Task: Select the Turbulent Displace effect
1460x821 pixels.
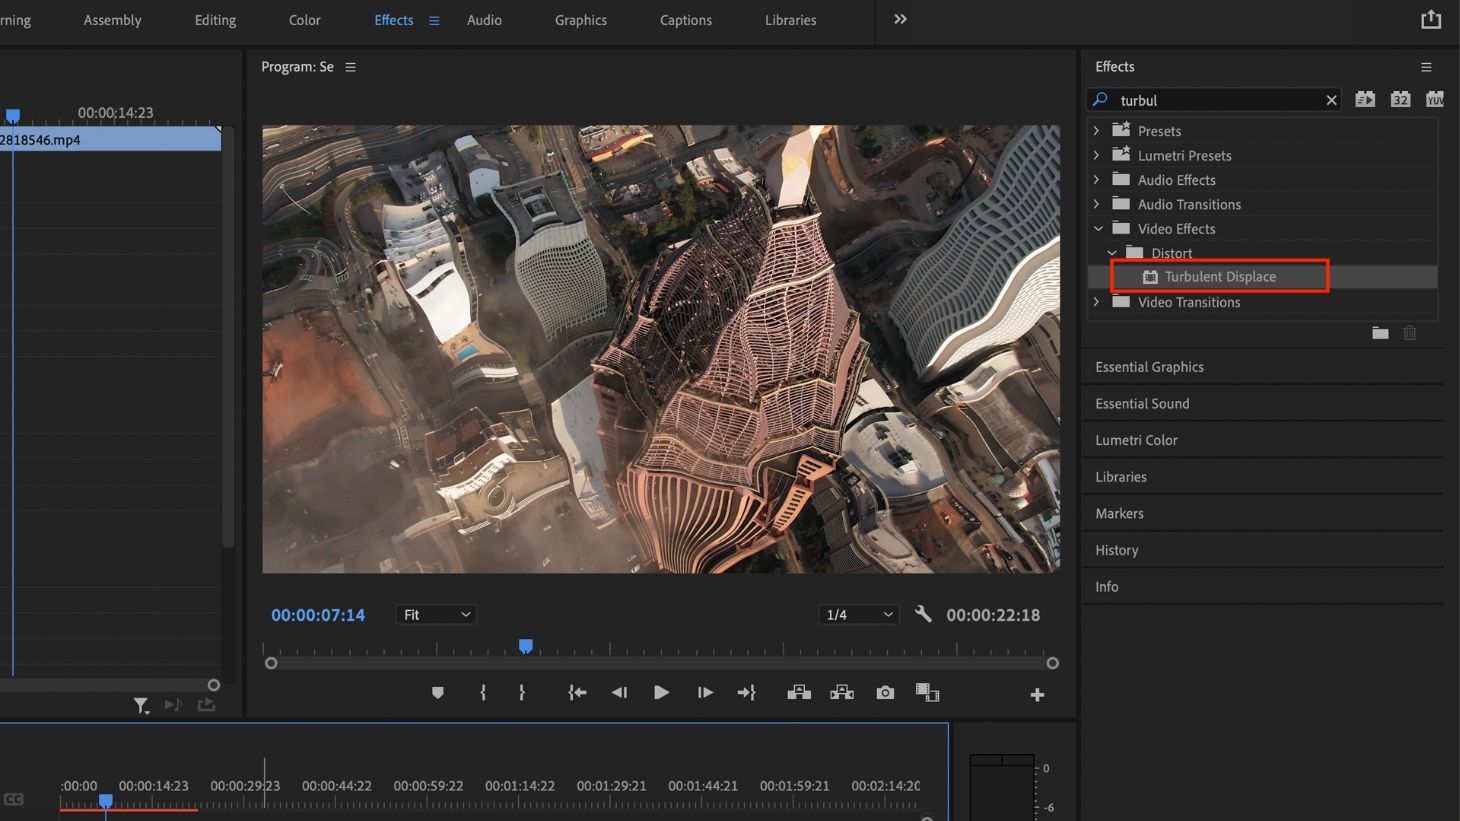Action: [1220, 276]
